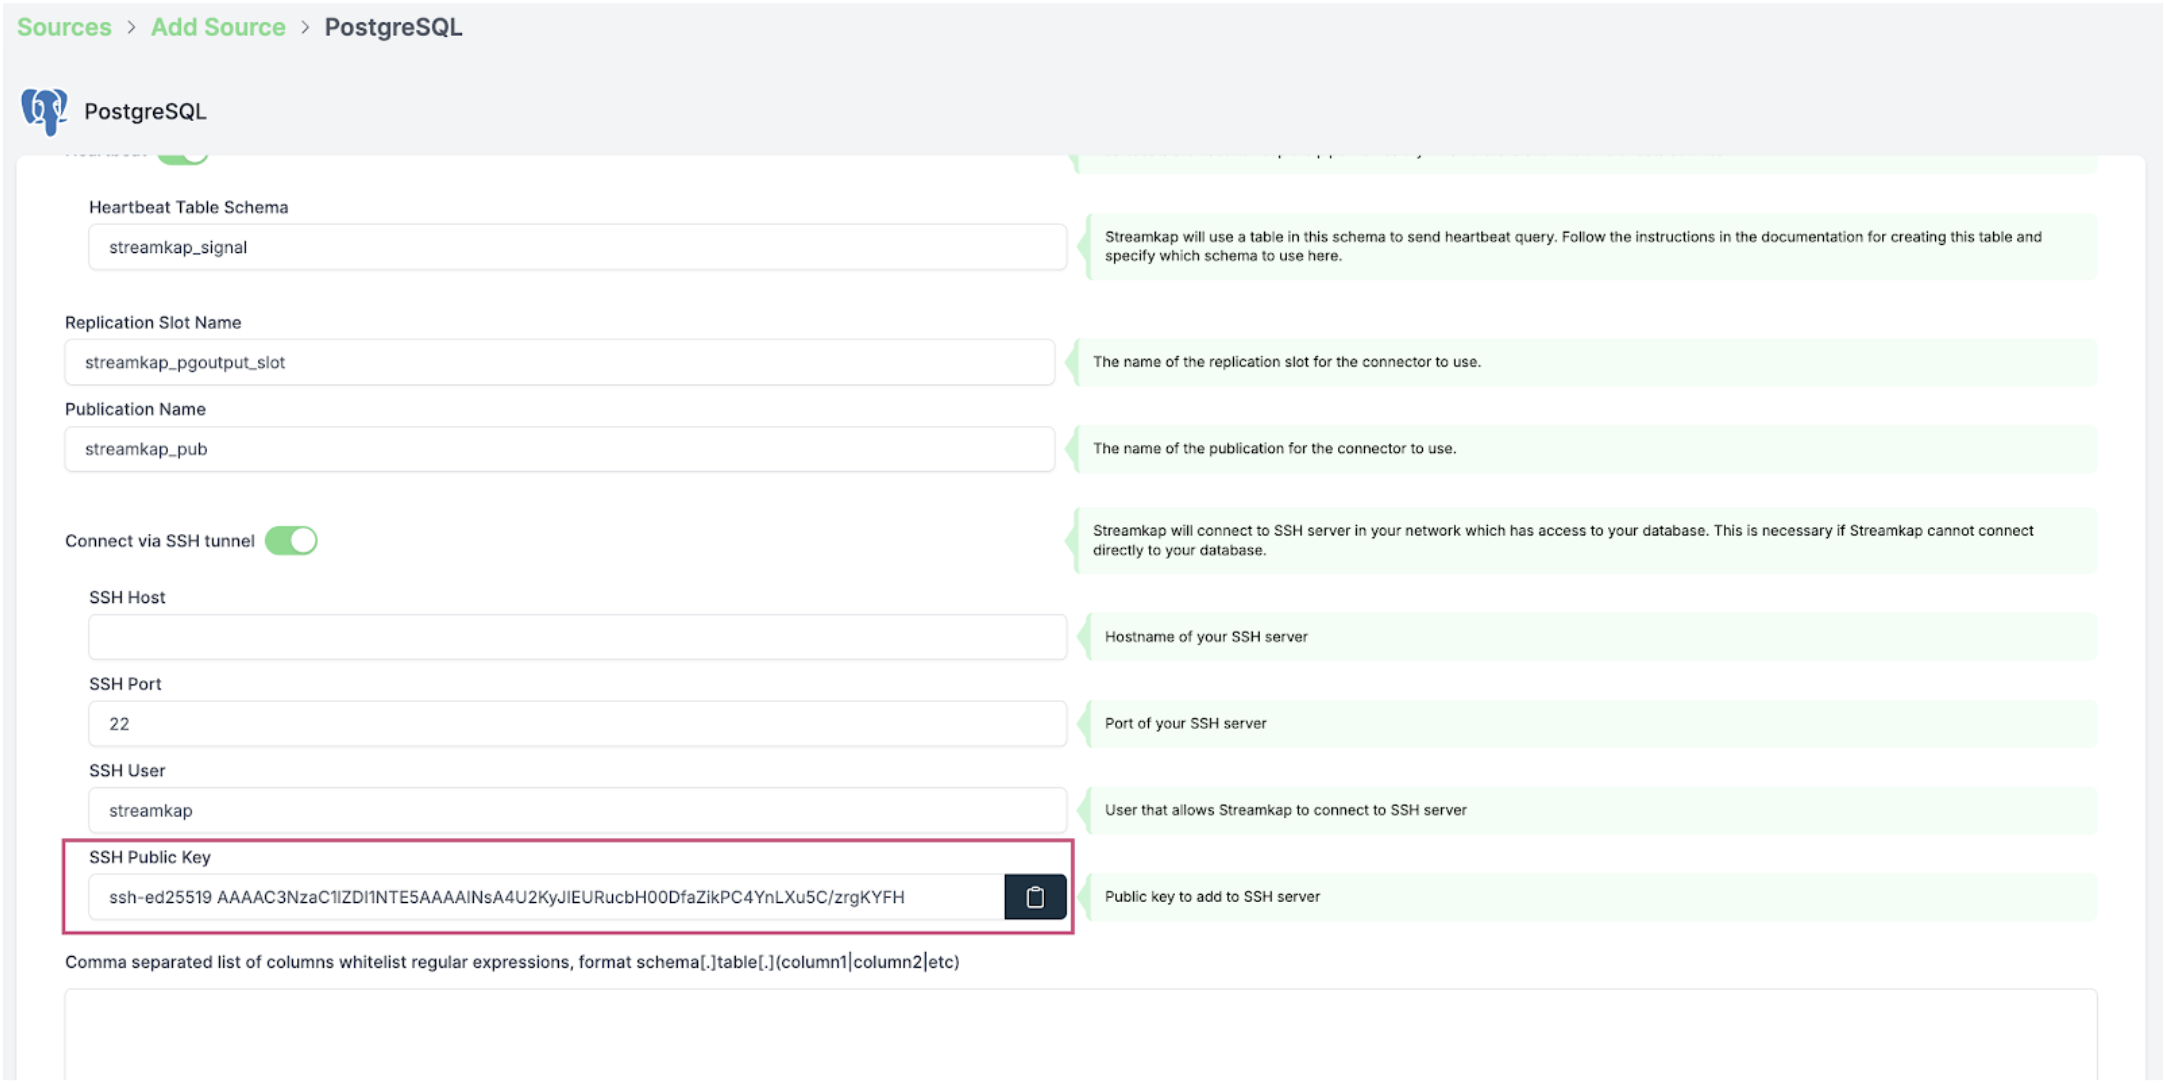This screenshot has width=2164, height=1092.
Task: Select the SSH Public Key text field
Action: tap(546, 897)
